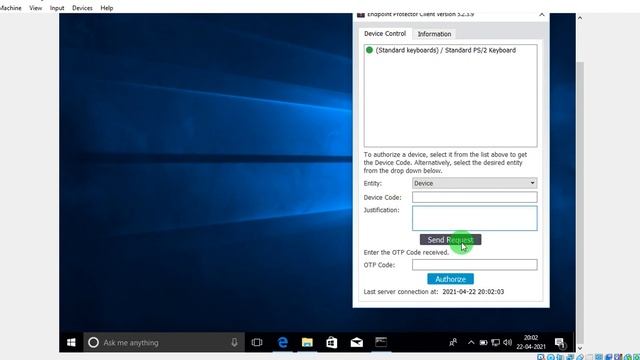Click the Ask me anything search box
This screenshot has height=360, width=640.
pyautogui.click(x=164, y=342)
